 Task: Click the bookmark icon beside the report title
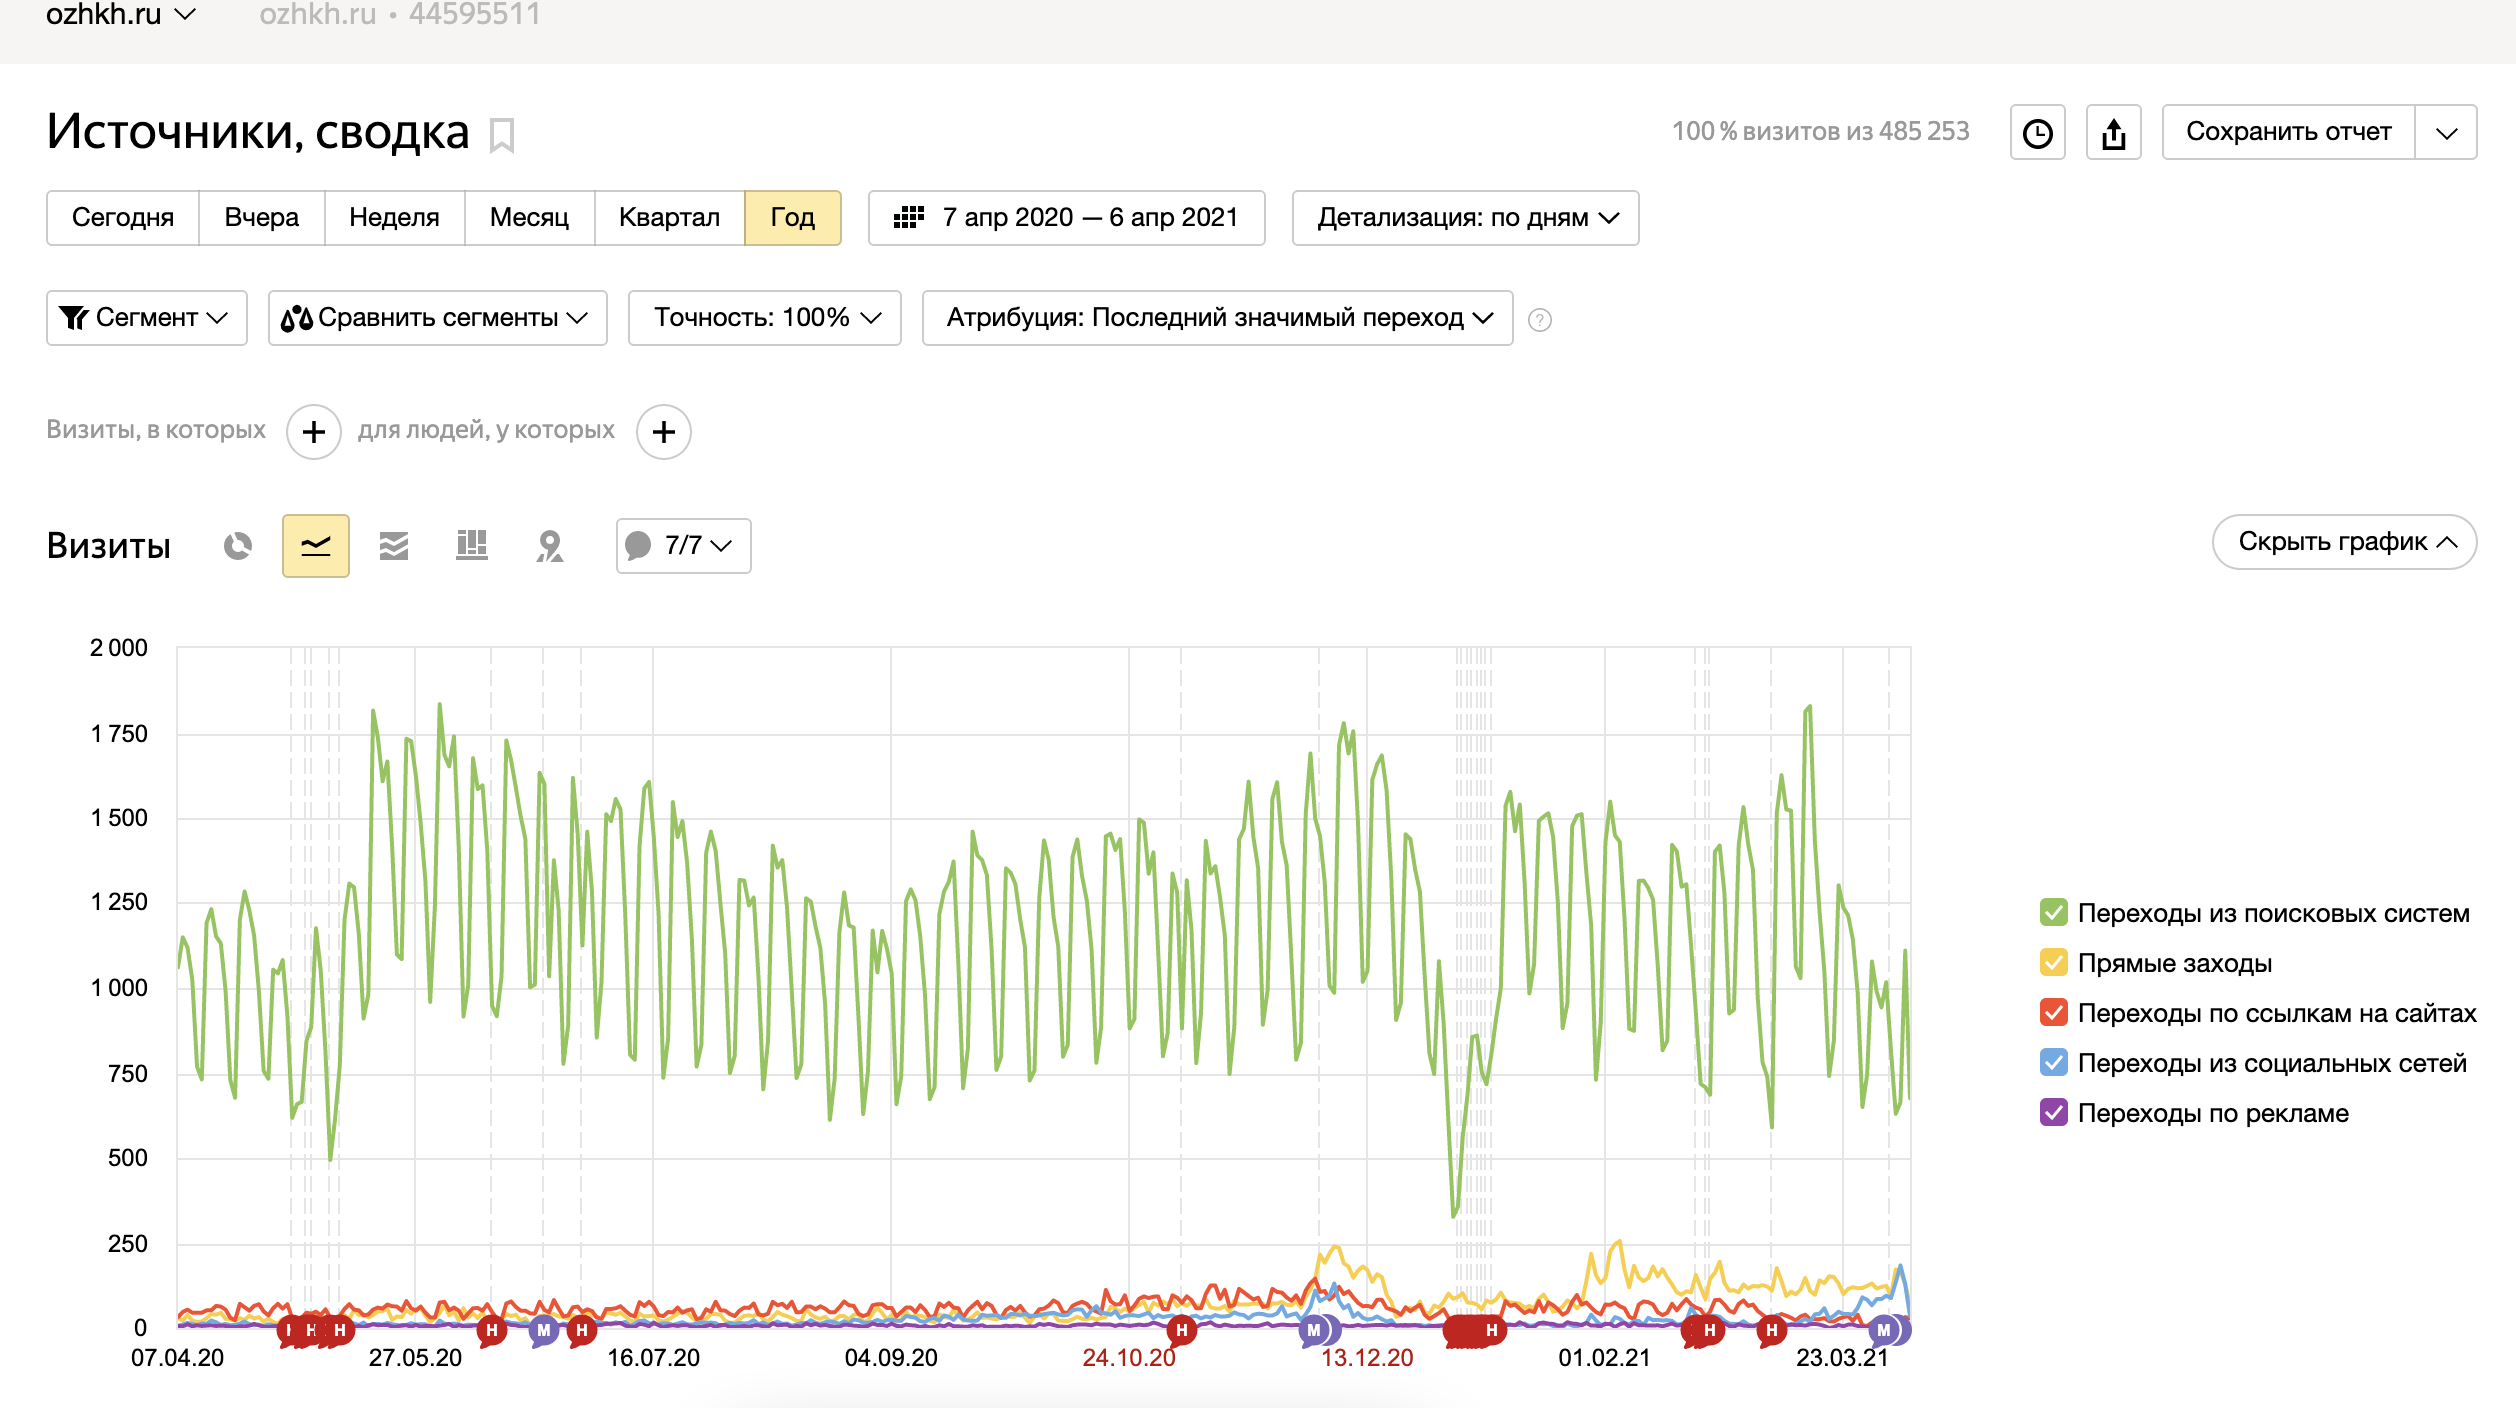tap(502, 135)
